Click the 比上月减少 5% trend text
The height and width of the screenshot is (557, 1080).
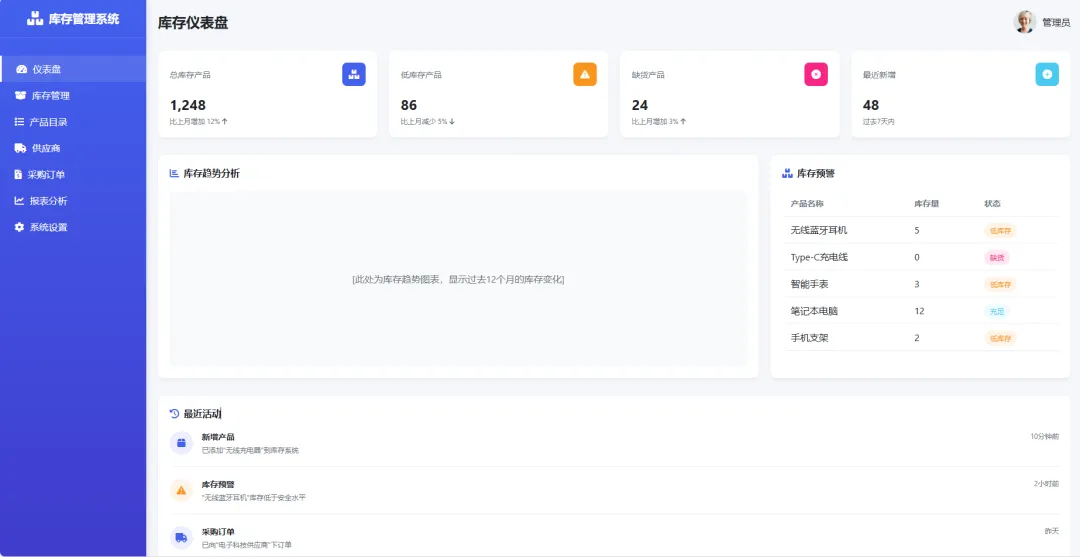[x=428, y=122]
